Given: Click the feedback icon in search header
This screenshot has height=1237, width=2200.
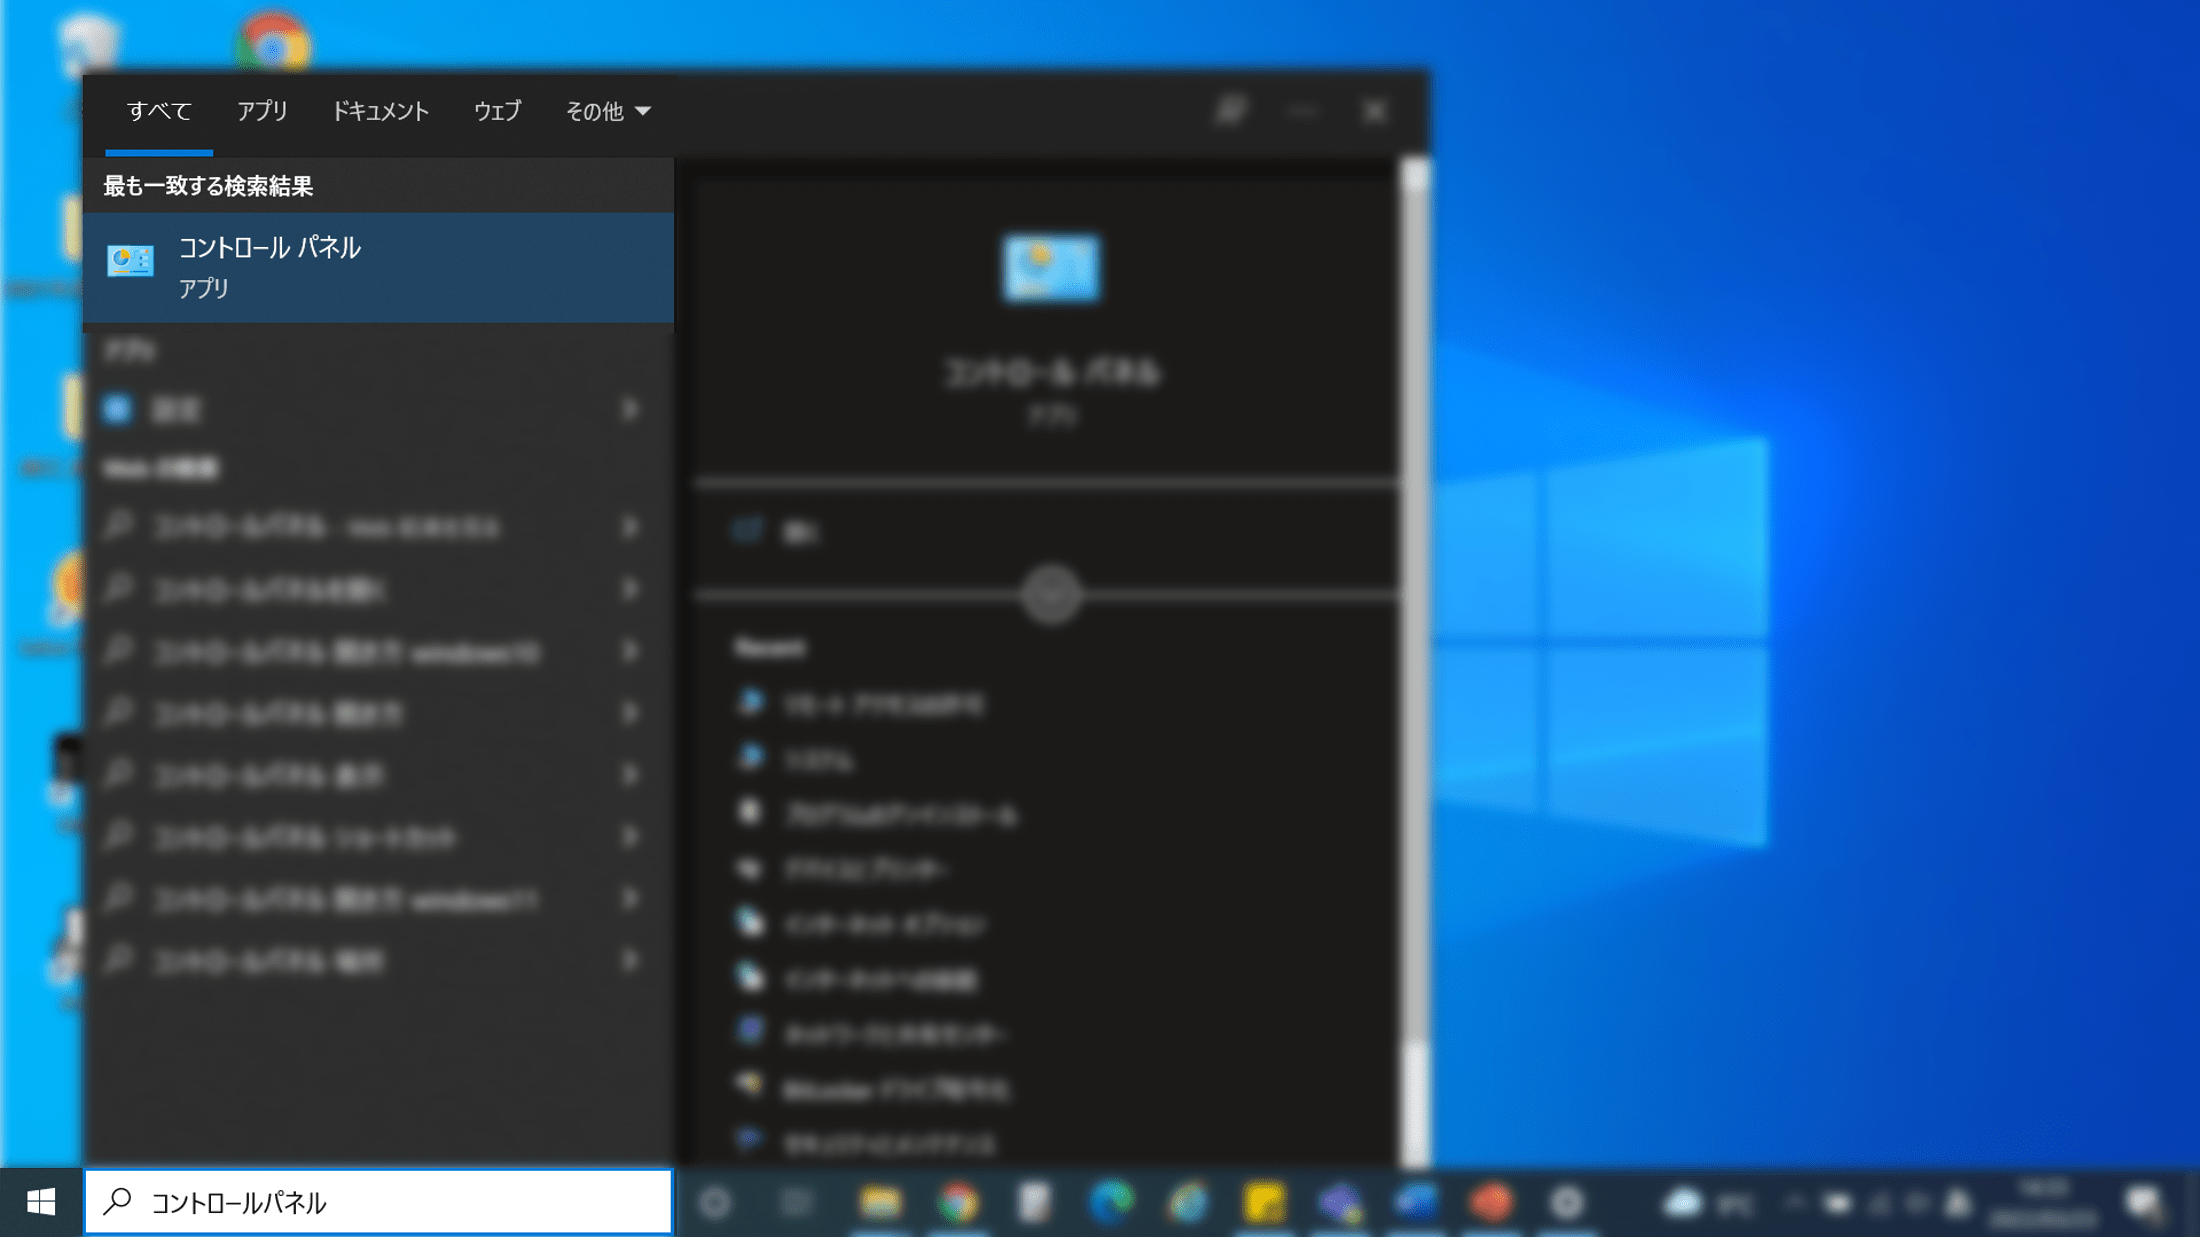Looking at the screenshot, I should [1230, 111].
